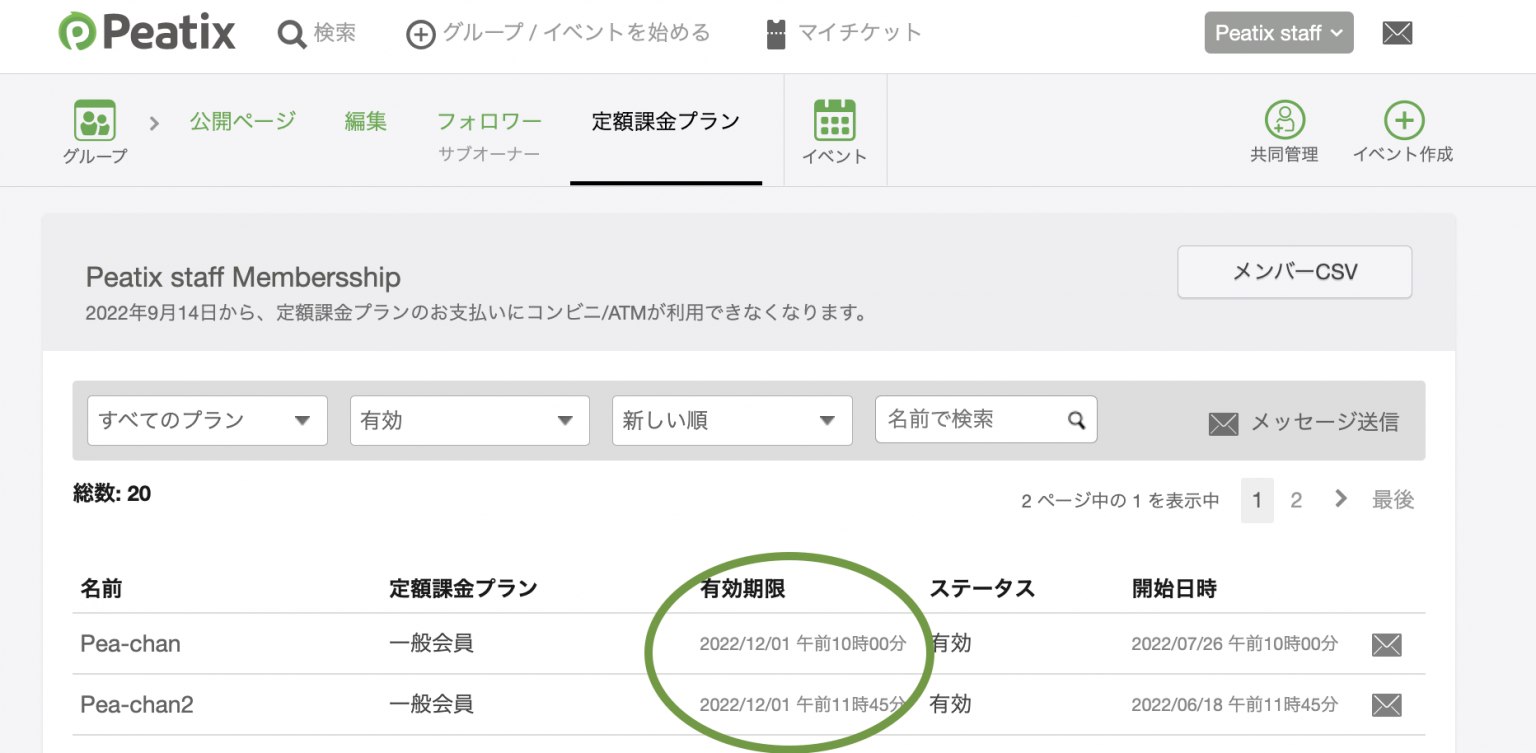Viewport: 1536px width, 753px height.
Task: Click Pea-chan2's envelope icon
Action: [x=1386, y=705]
